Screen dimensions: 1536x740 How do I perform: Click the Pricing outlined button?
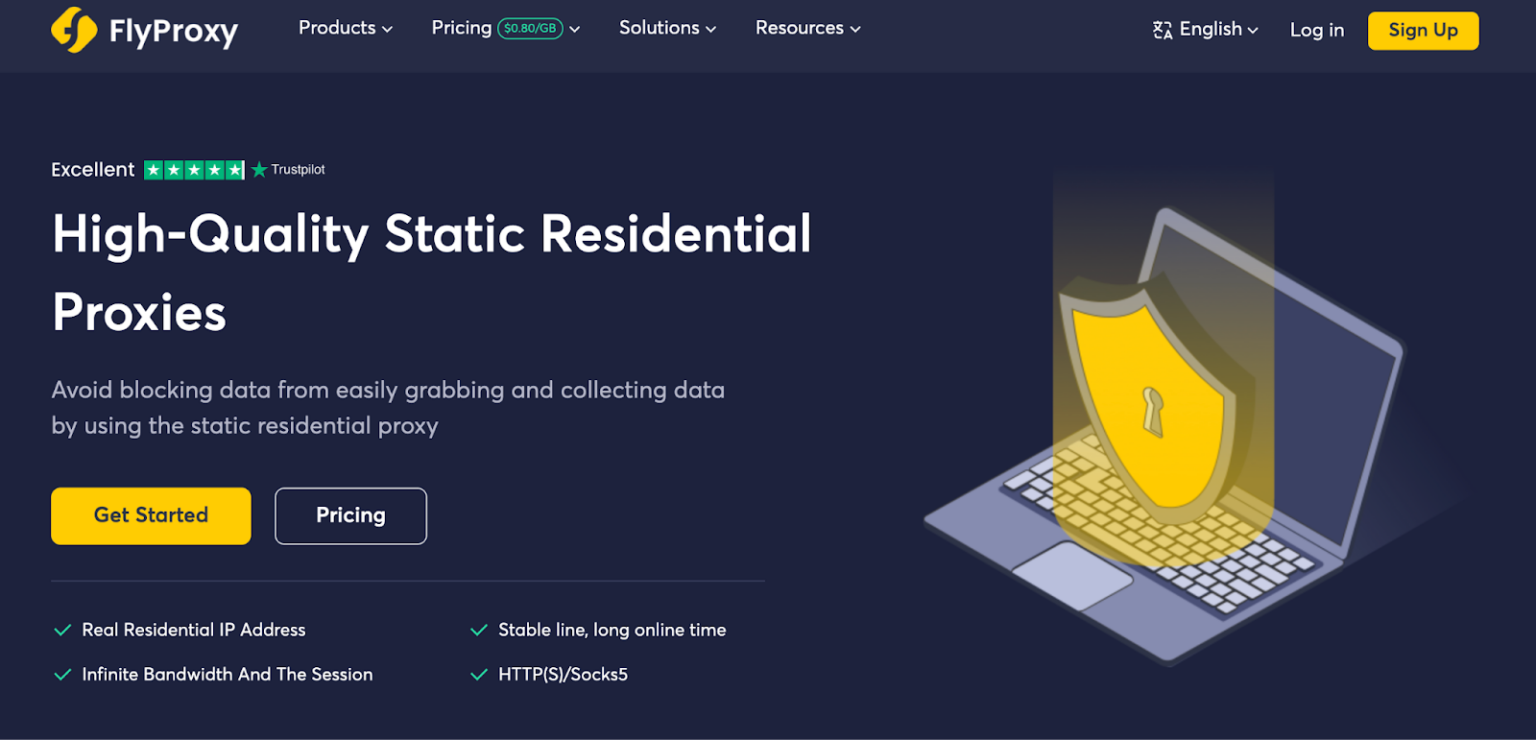(x=350, y=516)
